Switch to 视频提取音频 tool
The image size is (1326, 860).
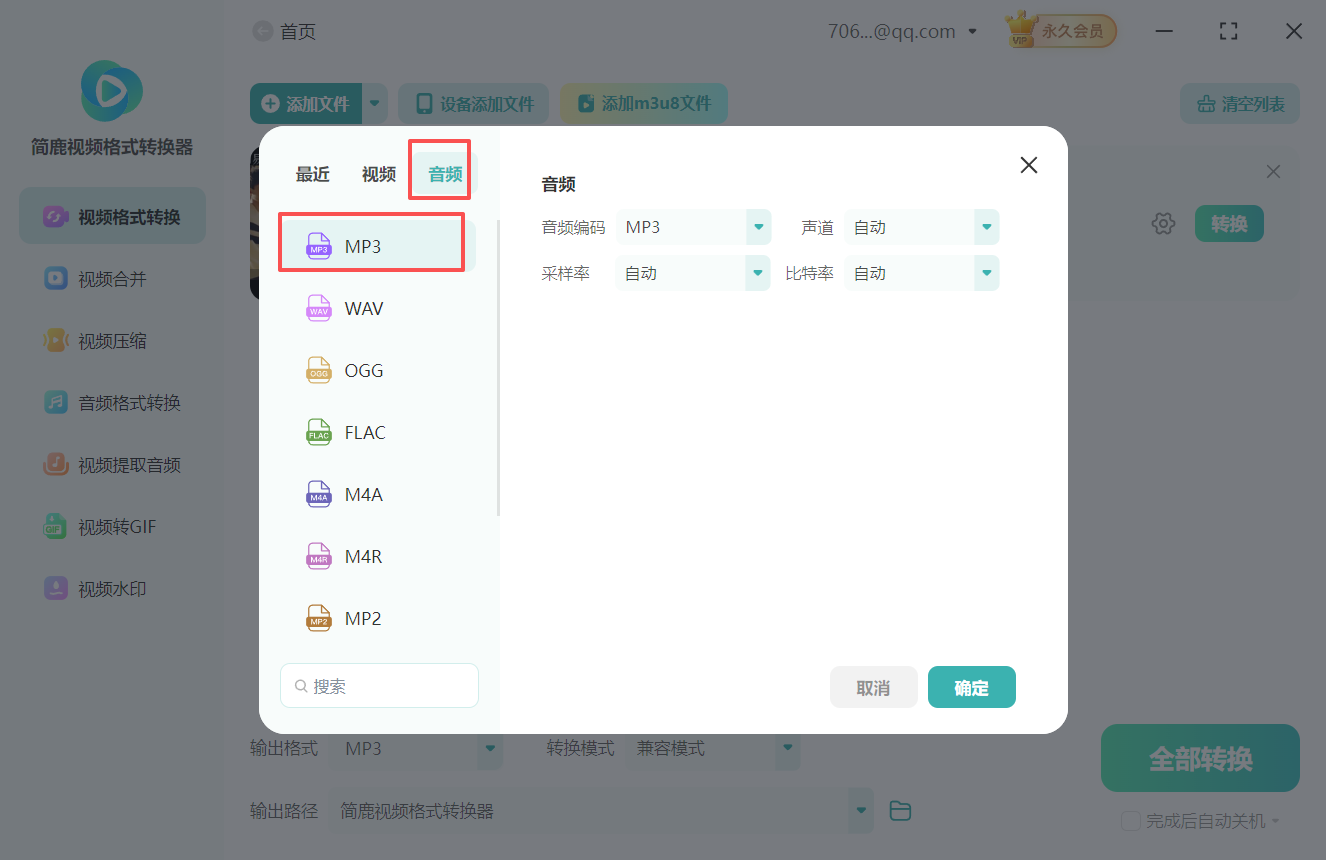[111, 464]
